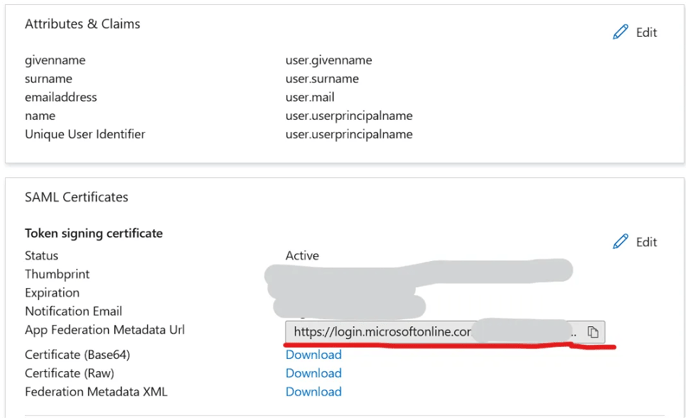
Task: Click the Active status value
Action: pos(302,255)
